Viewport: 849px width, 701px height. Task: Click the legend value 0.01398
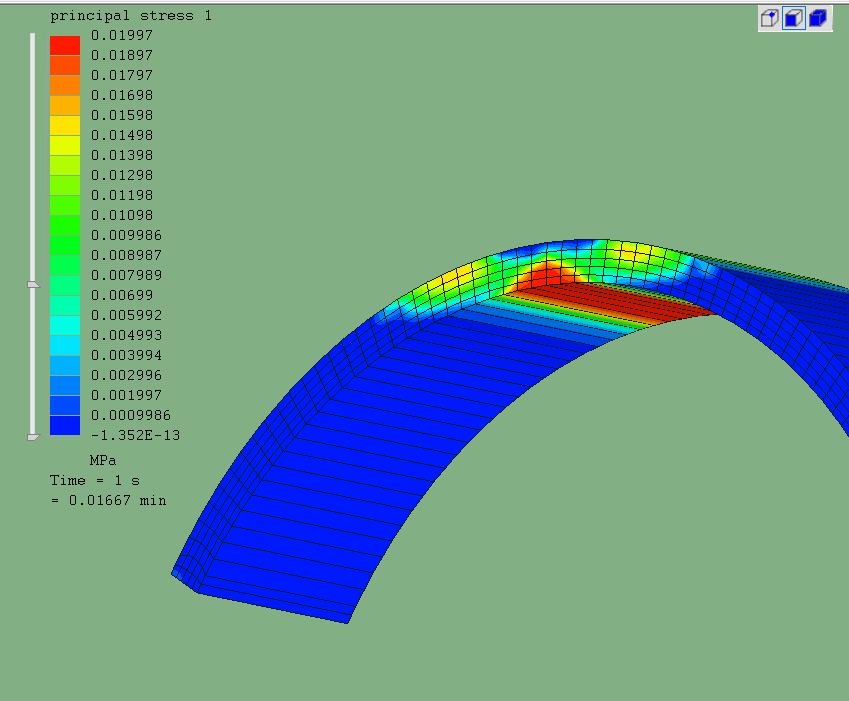coord(122,155)
